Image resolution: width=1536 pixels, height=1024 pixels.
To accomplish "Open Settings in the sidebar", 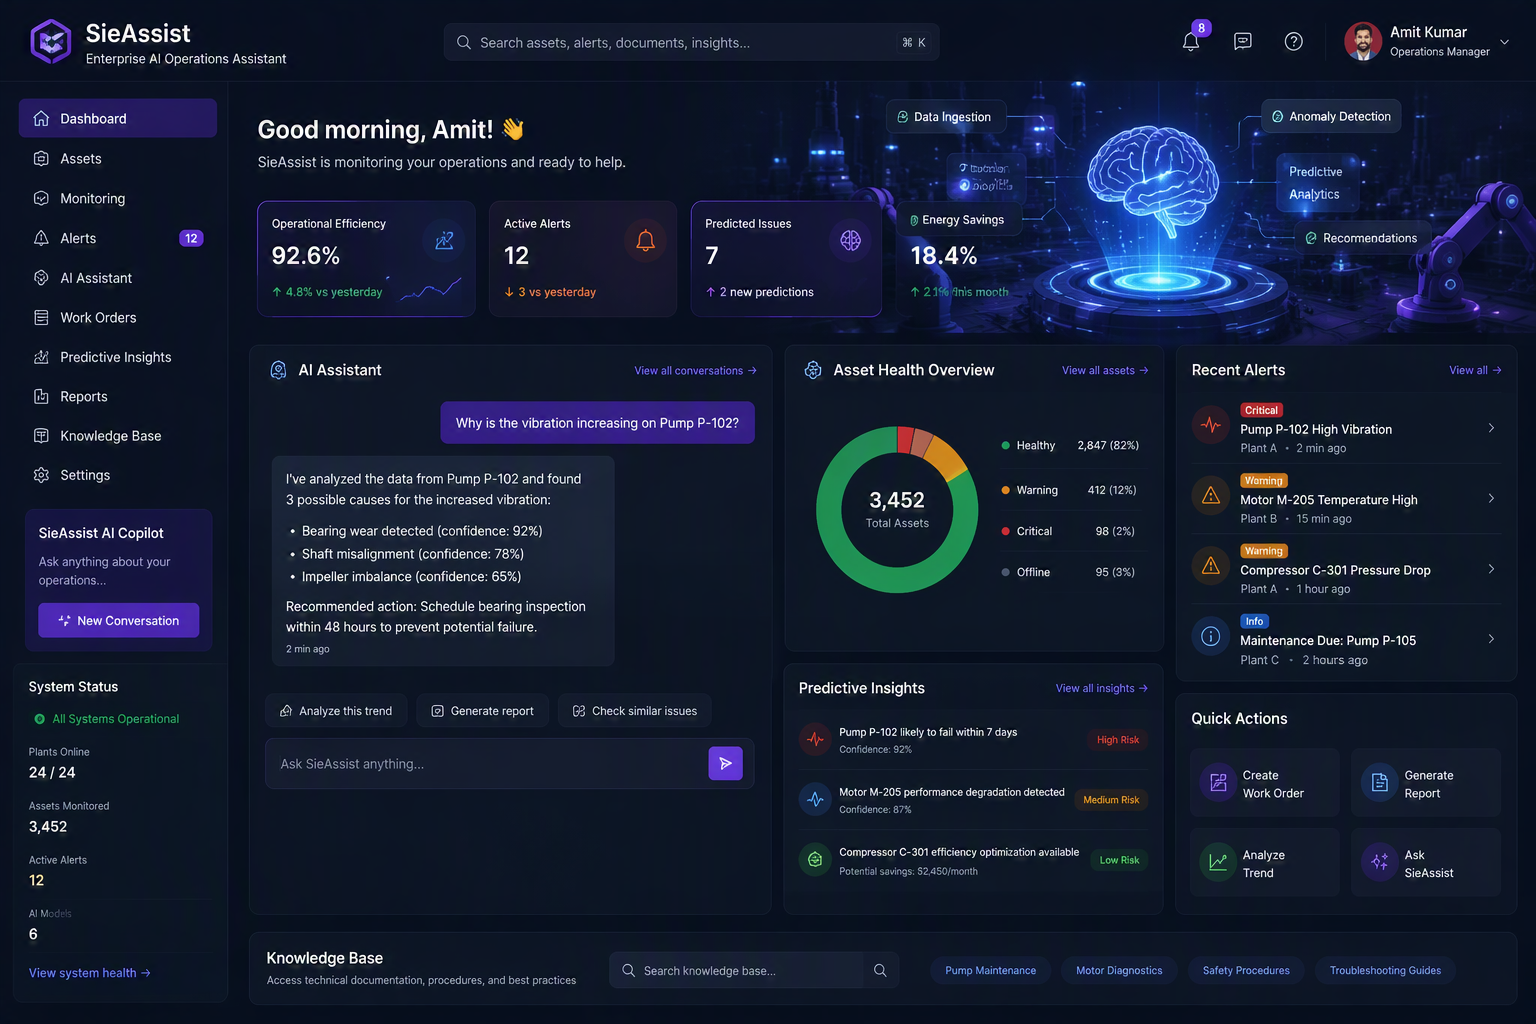I will pos(118,475).
